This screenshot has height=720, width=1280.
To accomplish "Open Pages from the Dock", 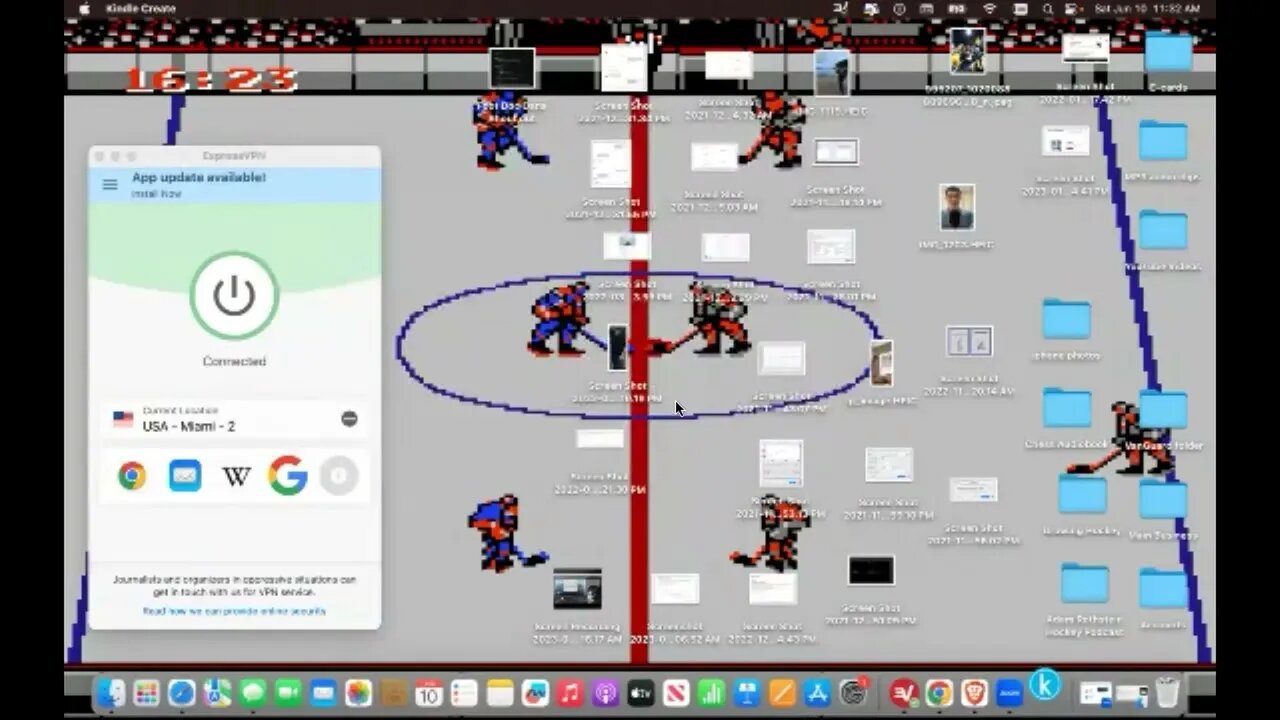I will [x=782, y=693].
